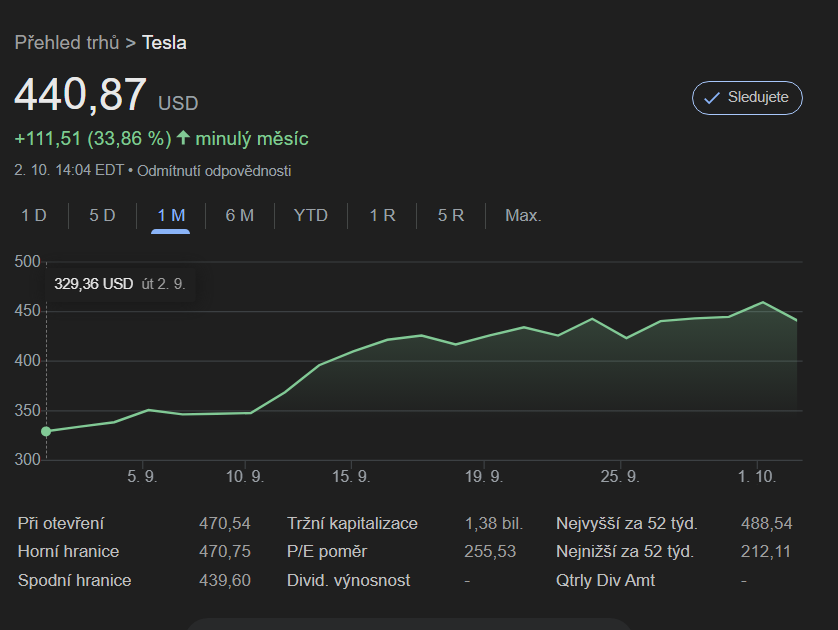Select the 1 R yearly range

click(x=382, y=215)
